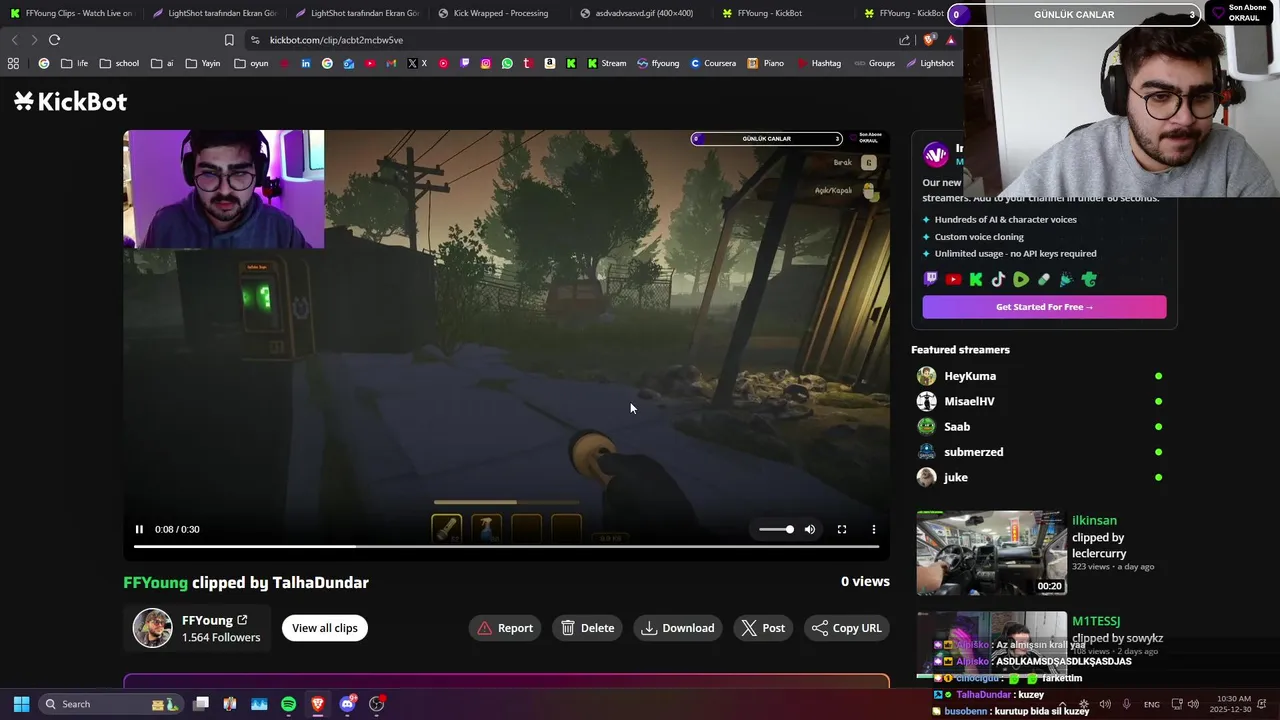Switch to FFYoung Clips browser tab
1280x720 pixels.
click(71, 13)
